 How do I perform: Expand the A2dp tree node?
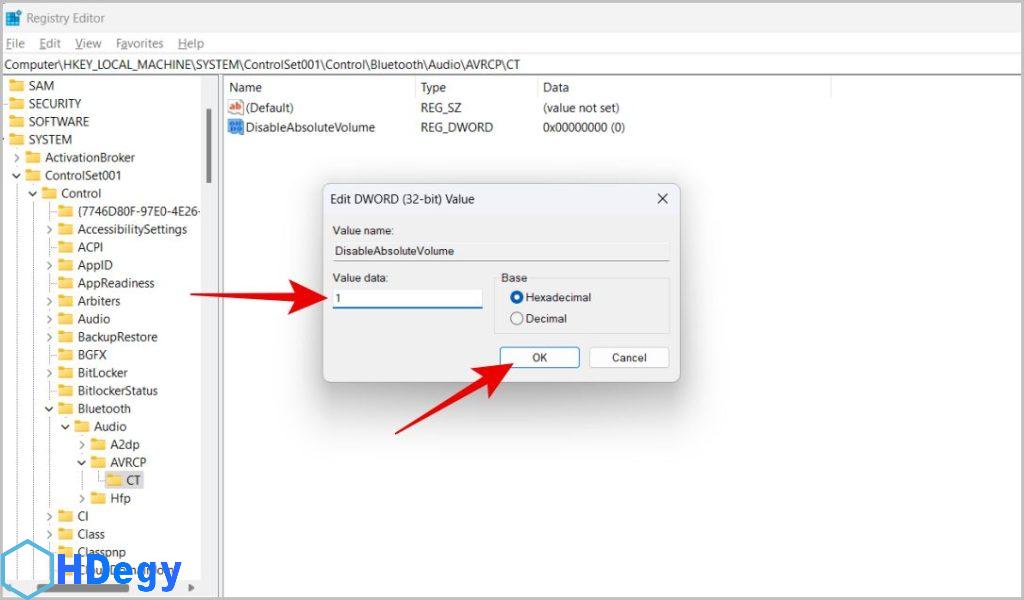point(82,444)
